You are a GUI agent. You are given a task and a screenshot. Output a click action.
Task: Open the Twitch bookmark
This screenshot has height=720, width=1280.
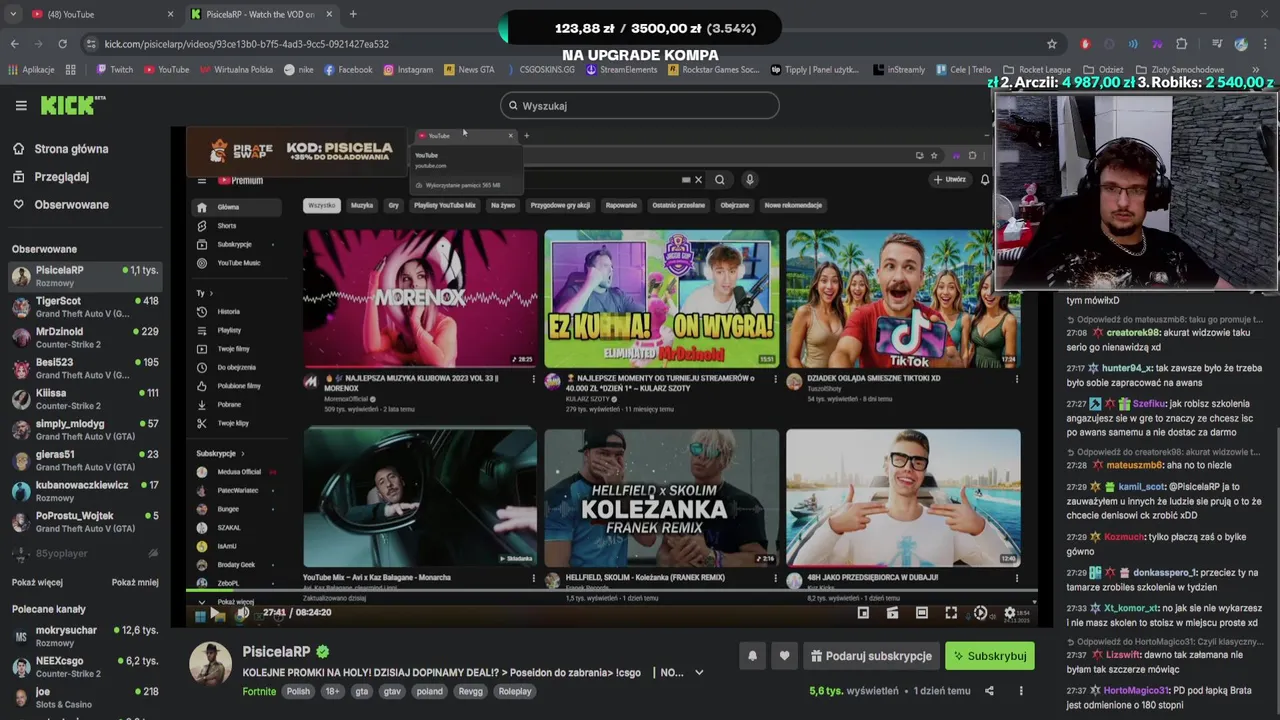click(x=114, y=70)
